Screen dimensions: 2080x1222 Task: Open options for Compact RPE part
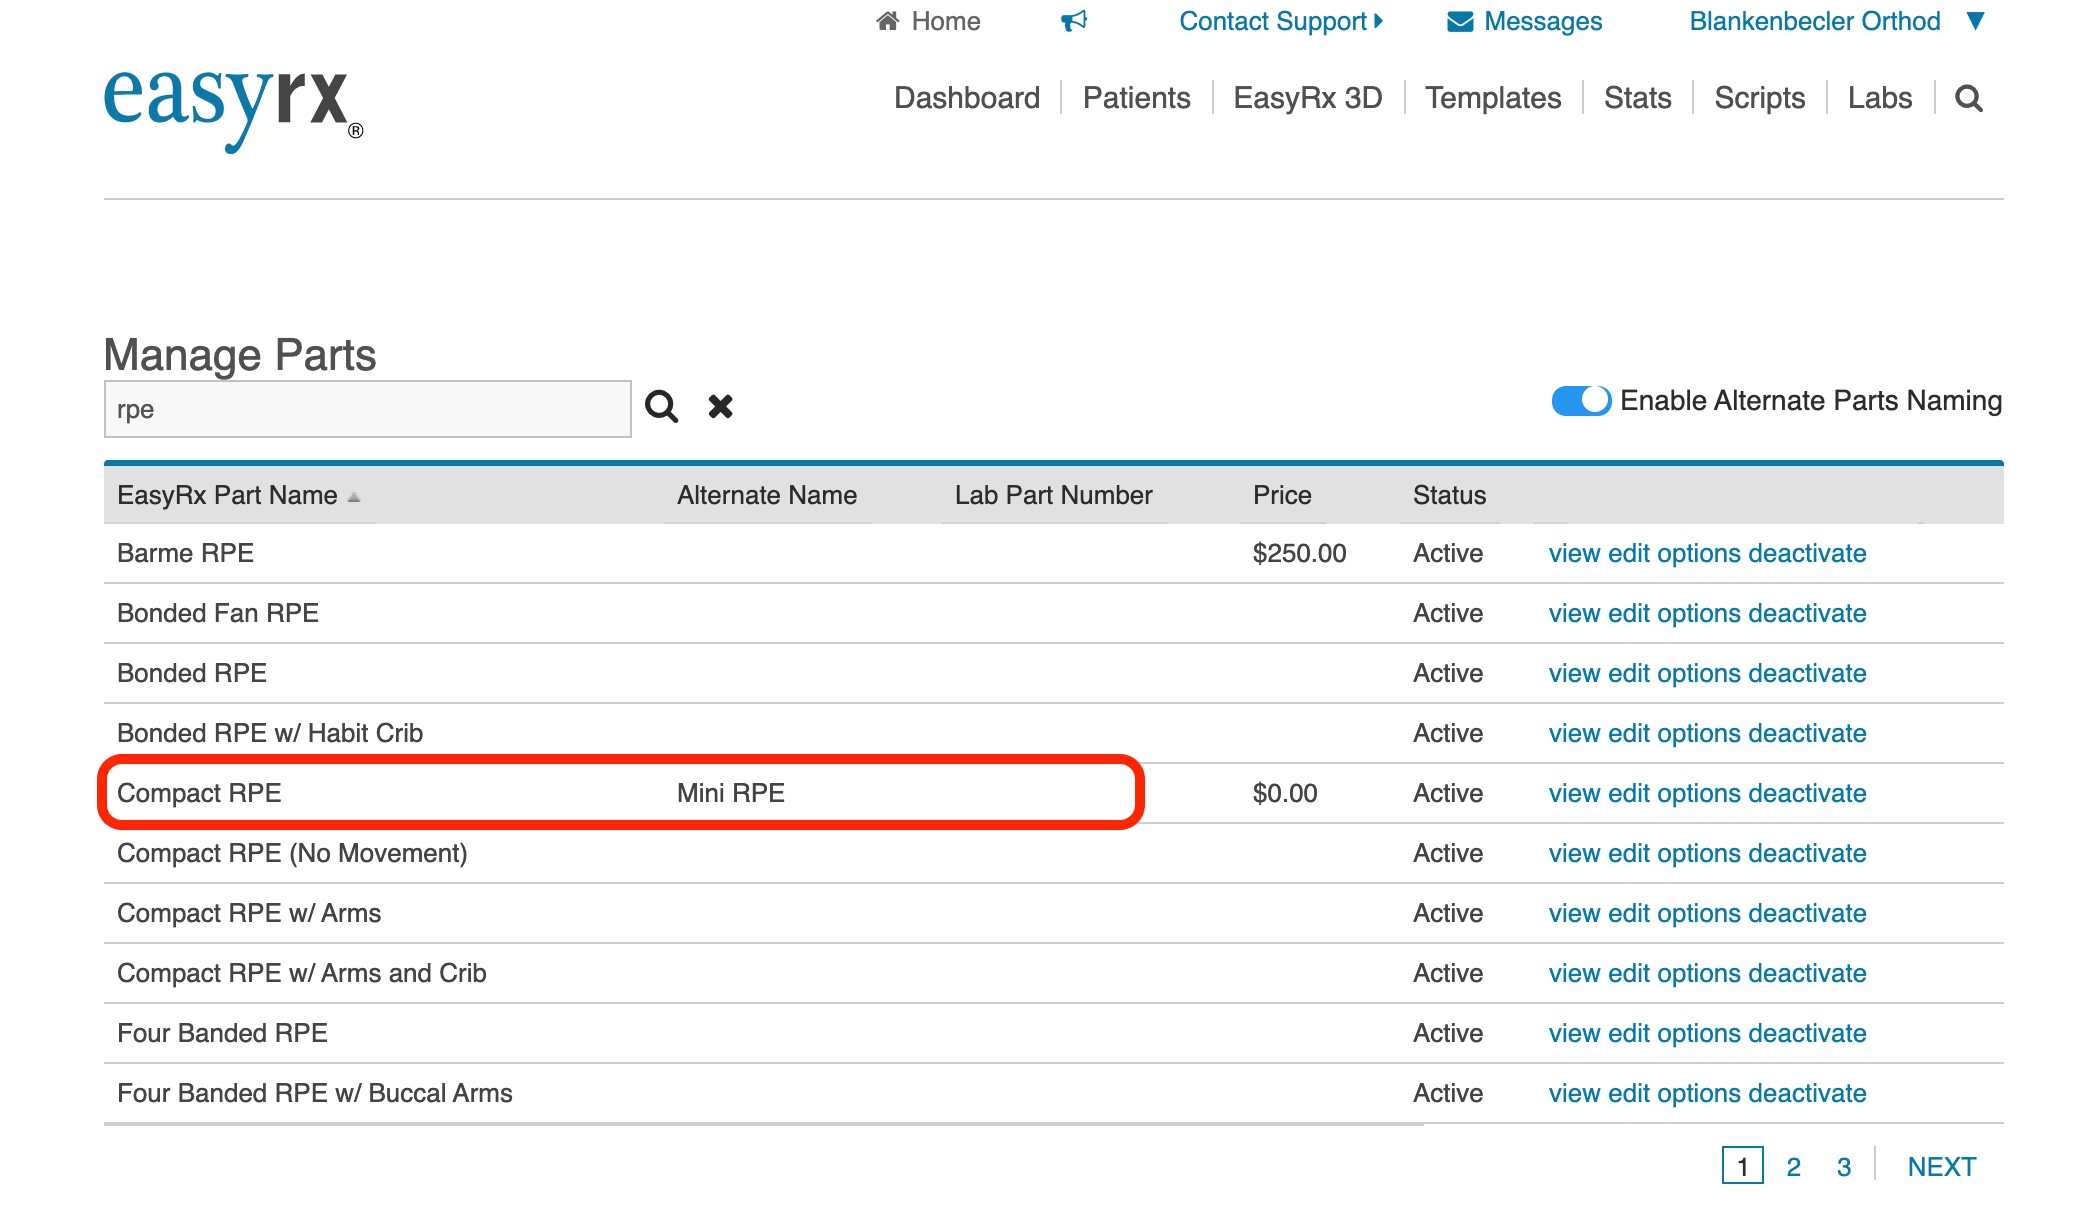coord(1698,794)
